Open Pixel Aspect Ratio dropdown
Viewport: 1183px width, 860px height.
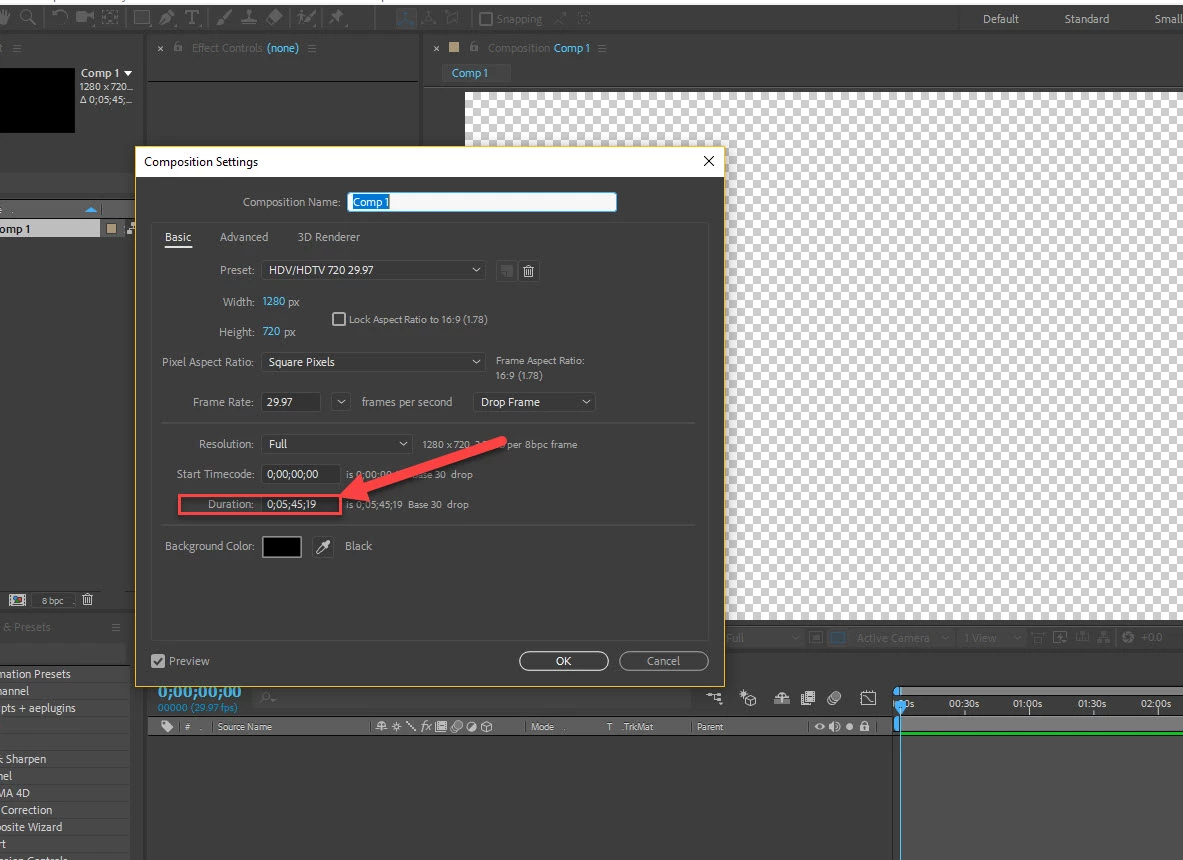pyautogui.click(x=373, y=362)
